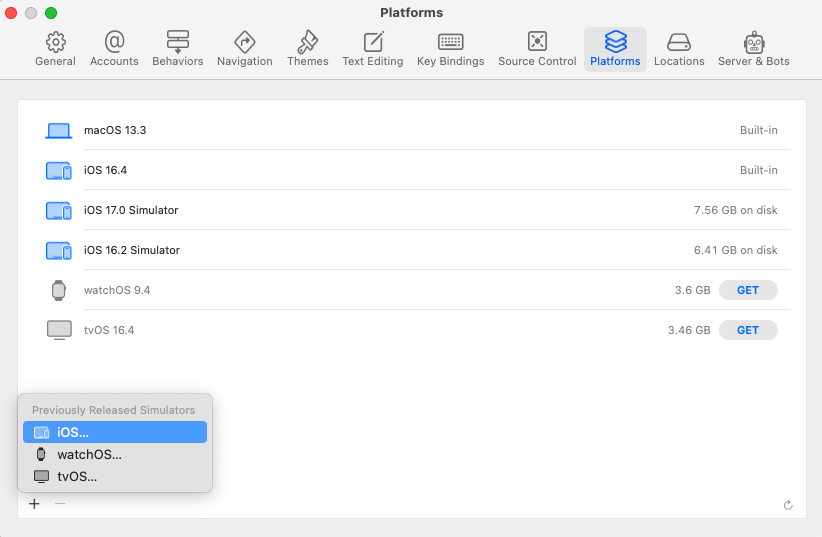
Task: Get the tvOS 16.4 platform
Action: click(x=748, y=330)
